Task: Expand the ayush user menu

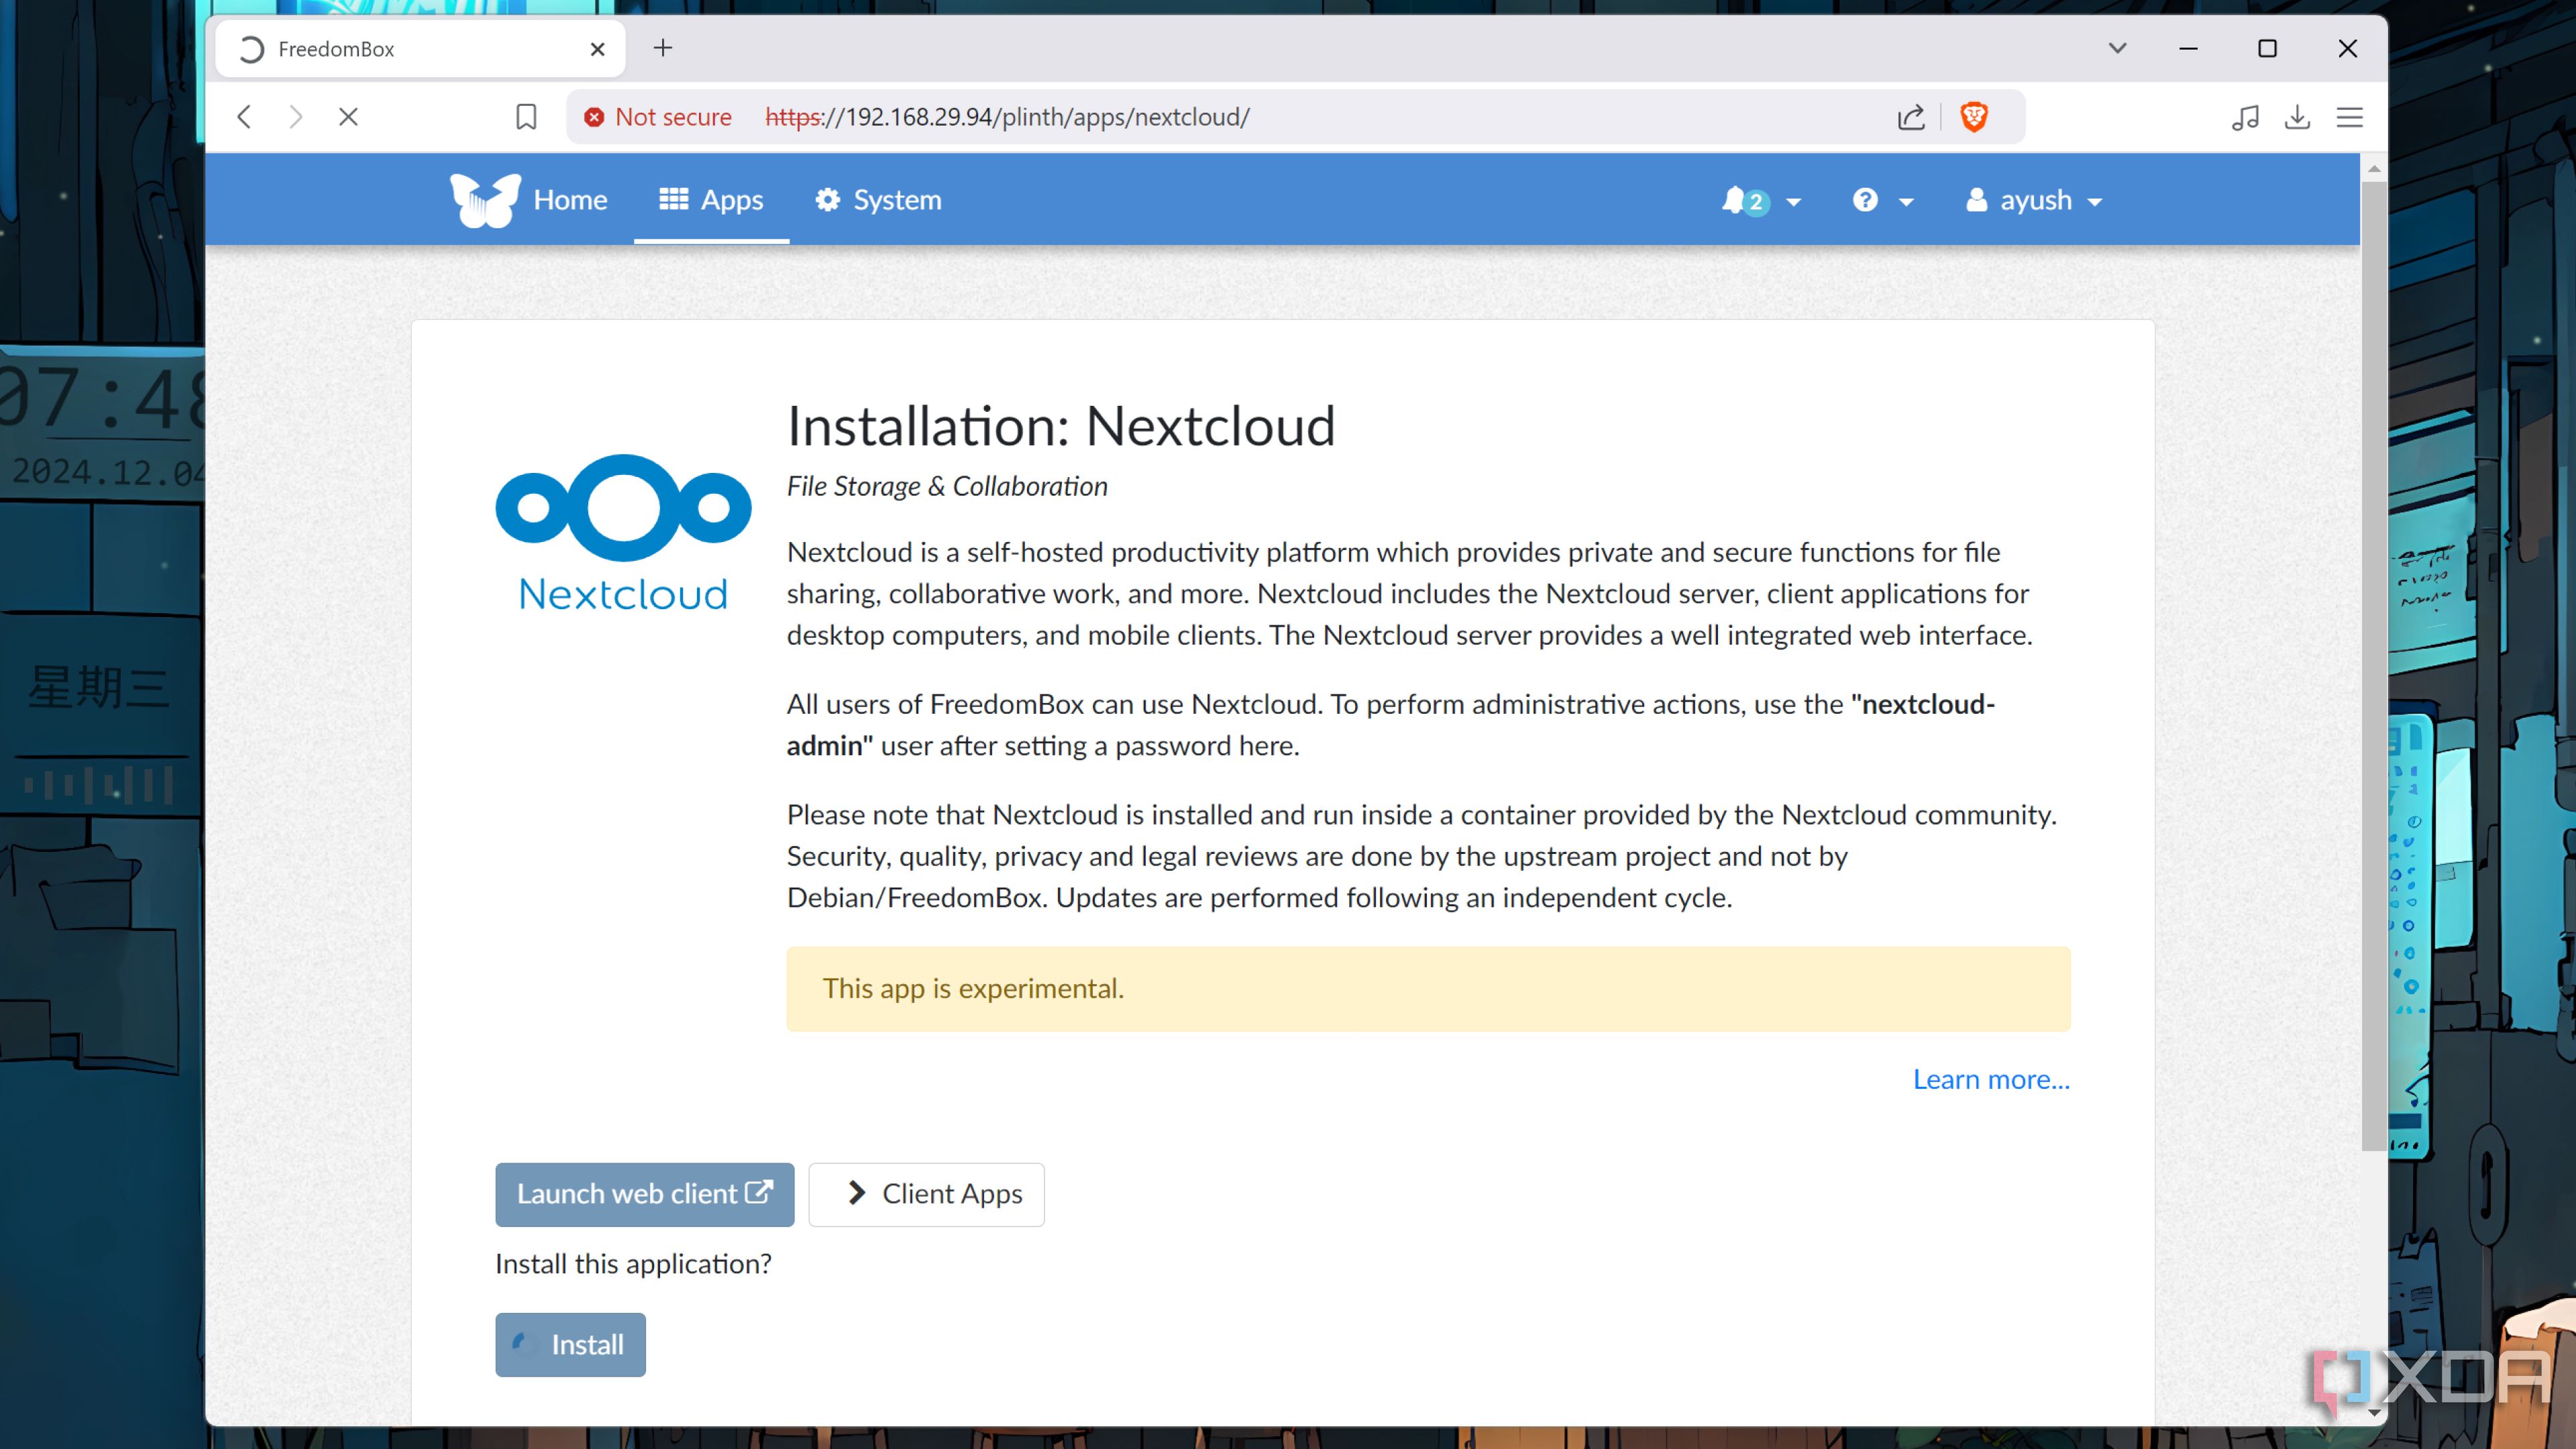Action: (2034, 201)
